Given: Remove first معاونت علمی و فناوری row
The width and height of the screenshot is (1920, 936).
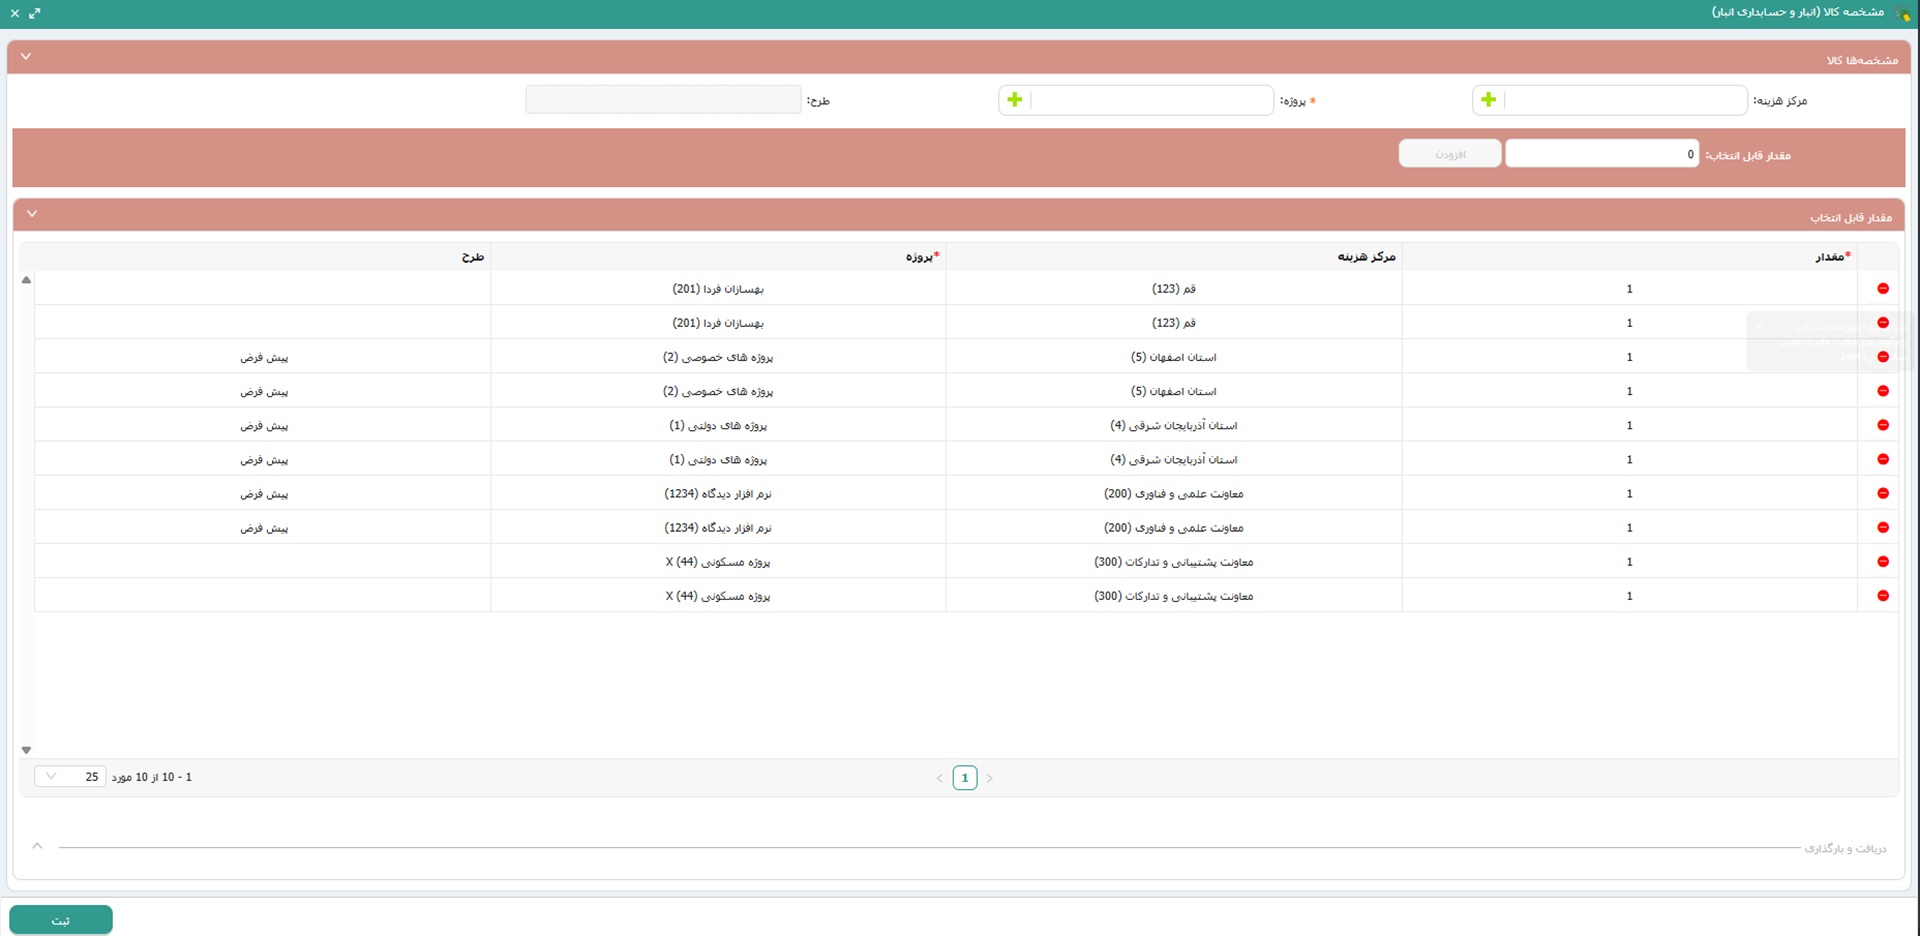Looking at the screenshot, I should 1882,494.
